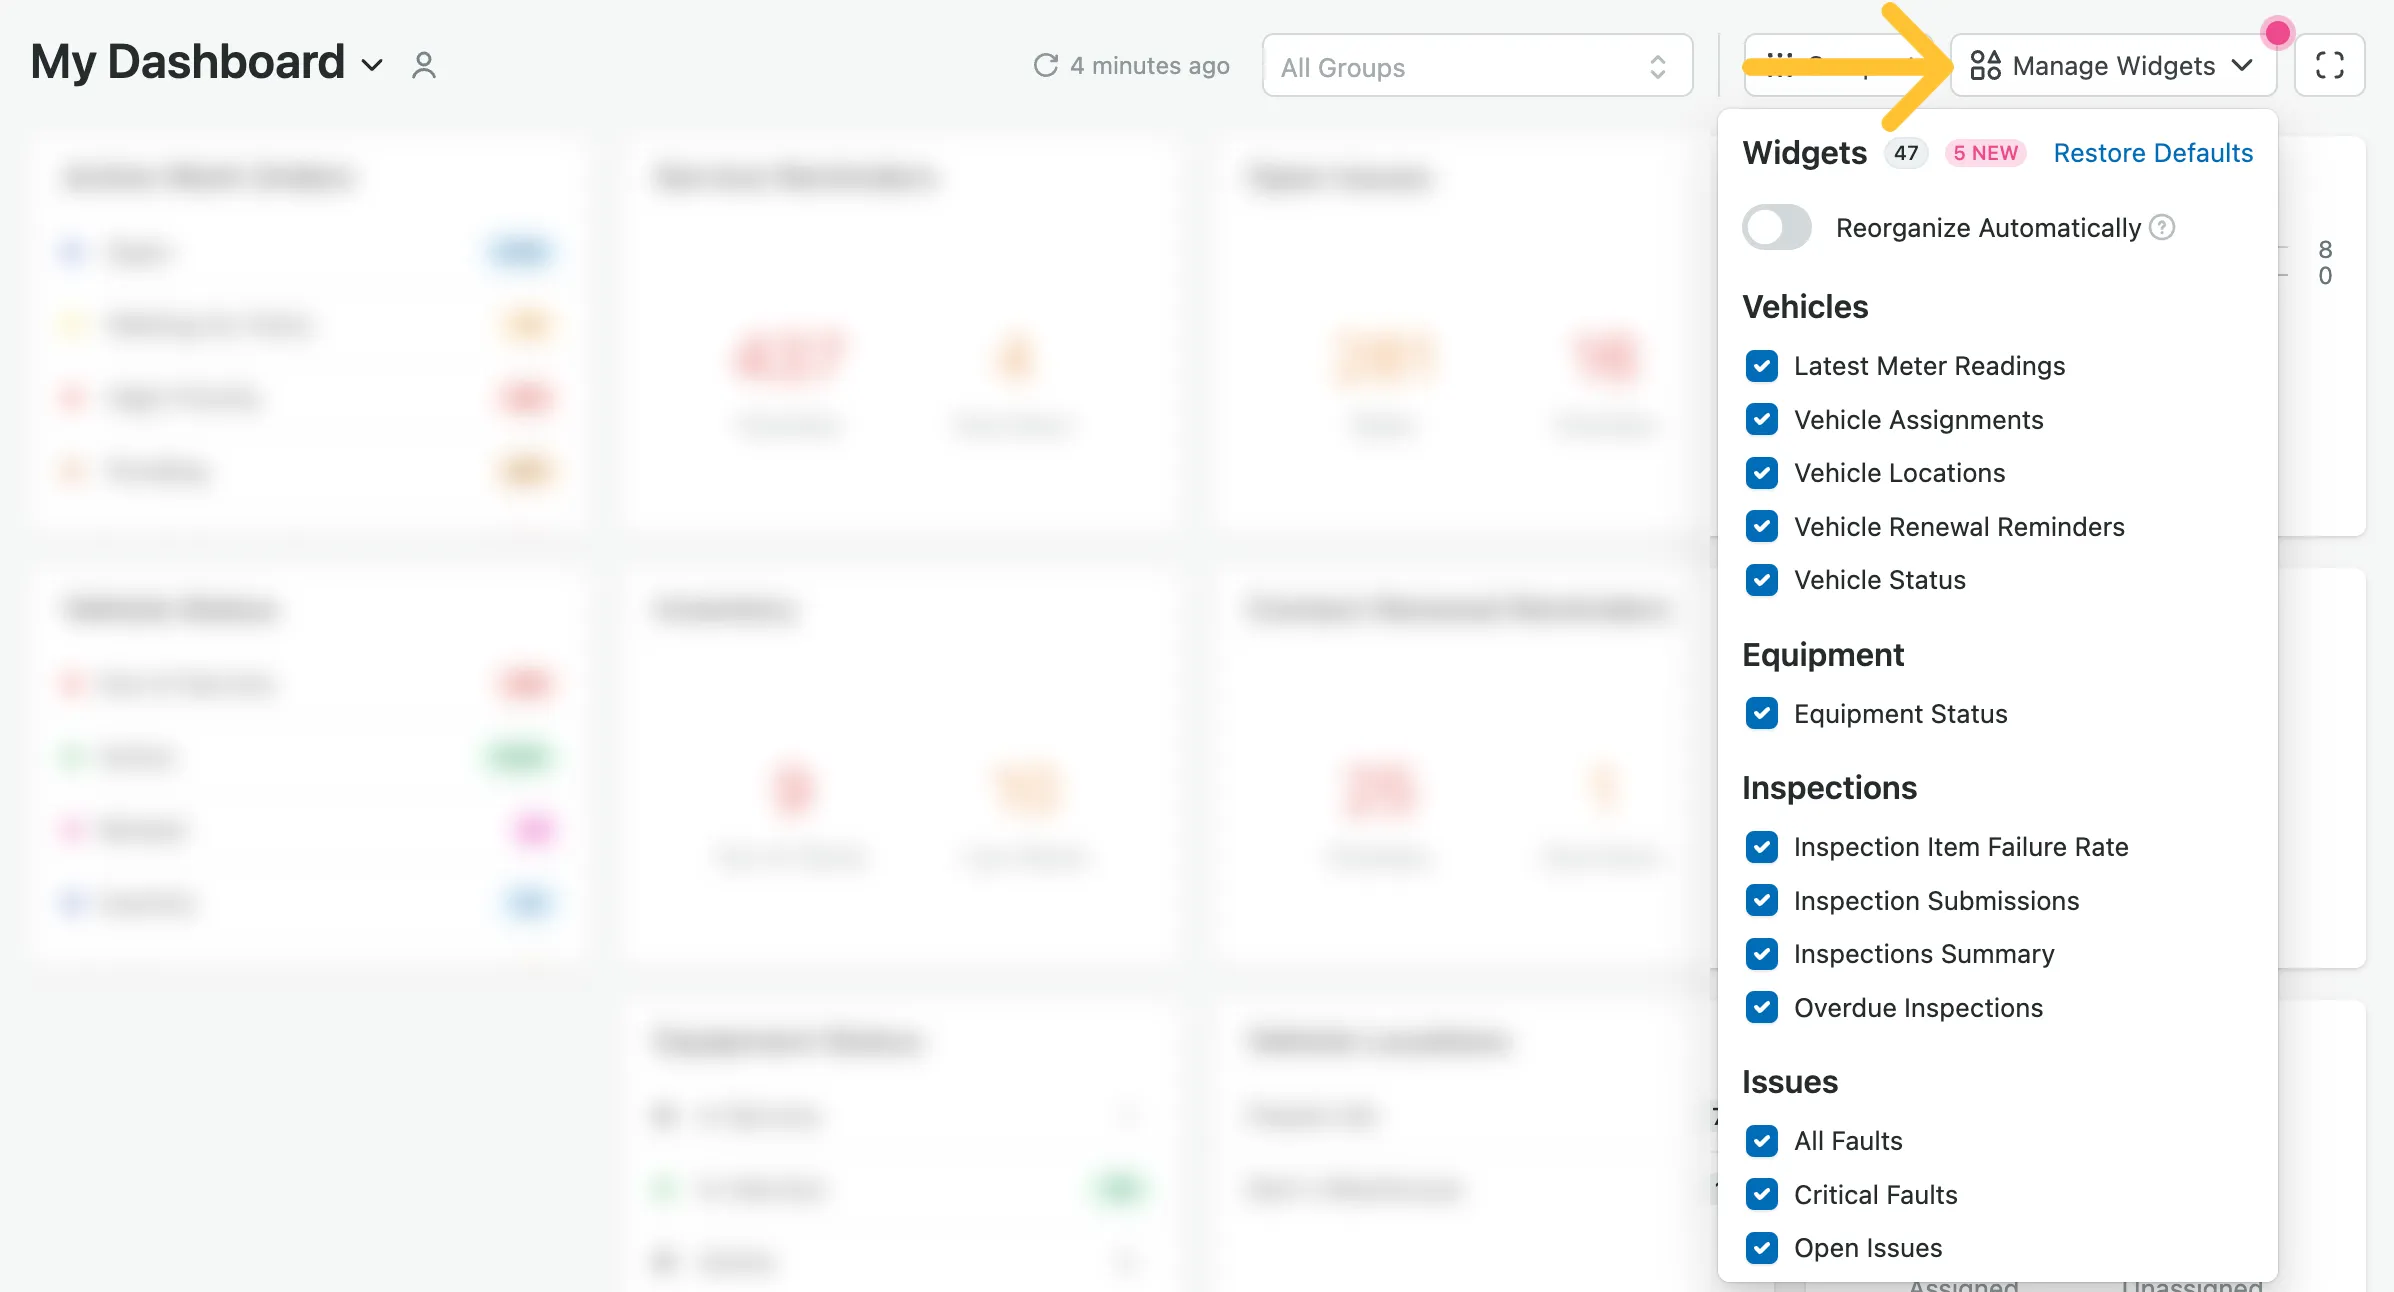Click the widget grid icon on Manage Widgets
Viewport: 2394px width, 1292px height.
click(x=1985, y=65)
